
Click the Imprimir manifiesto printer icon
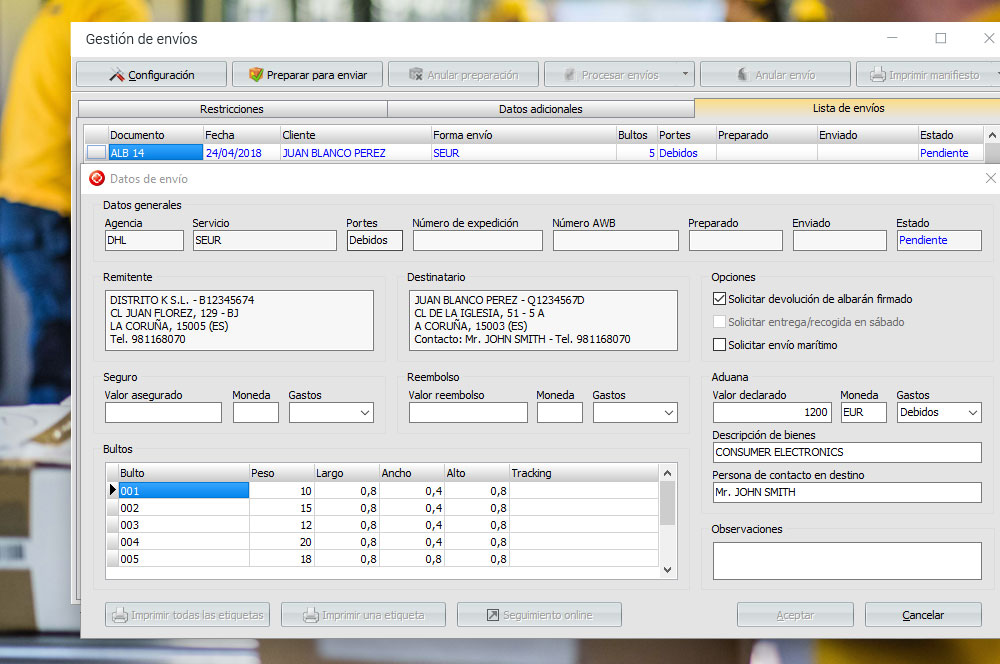(877, 75)
